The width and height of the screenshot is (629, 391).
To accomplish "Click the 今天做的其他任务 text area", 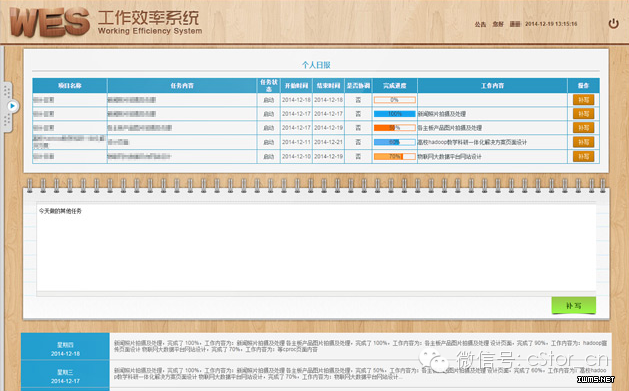I will point(316,248).
